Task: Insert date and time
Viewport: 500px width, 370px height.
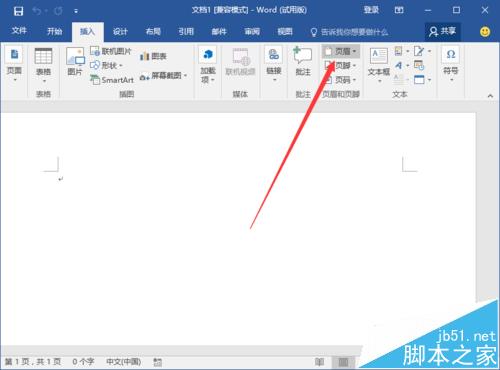Action: click(x=419, y=65)
